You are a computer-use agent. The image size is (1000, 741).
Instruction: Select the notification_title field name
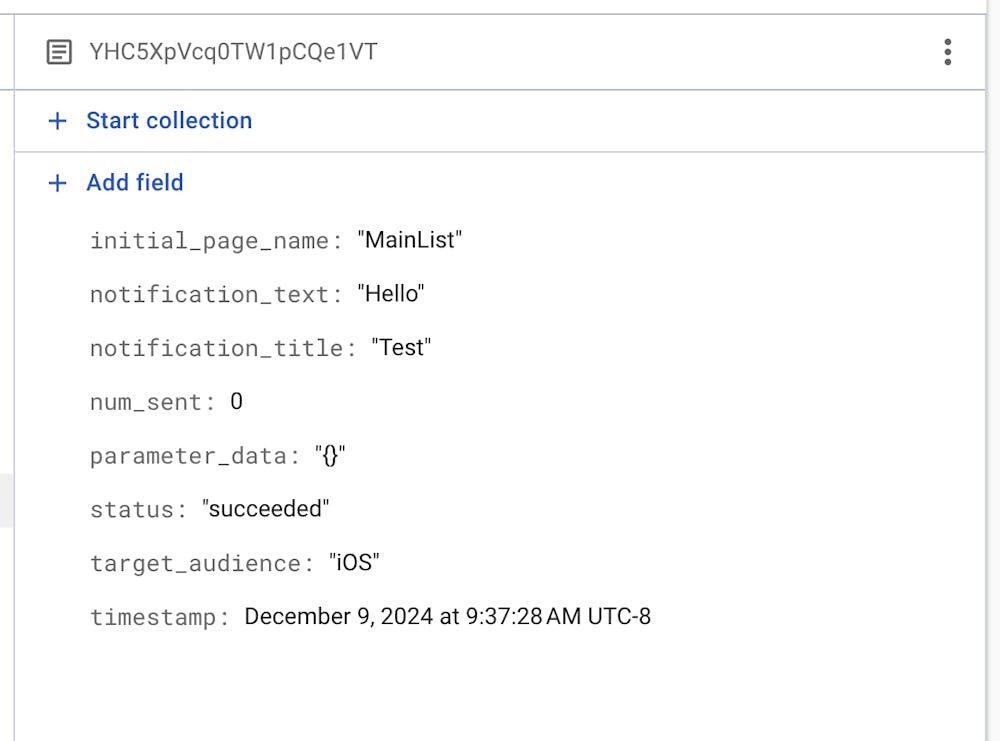pyautogui.click(x=217, y=349)
